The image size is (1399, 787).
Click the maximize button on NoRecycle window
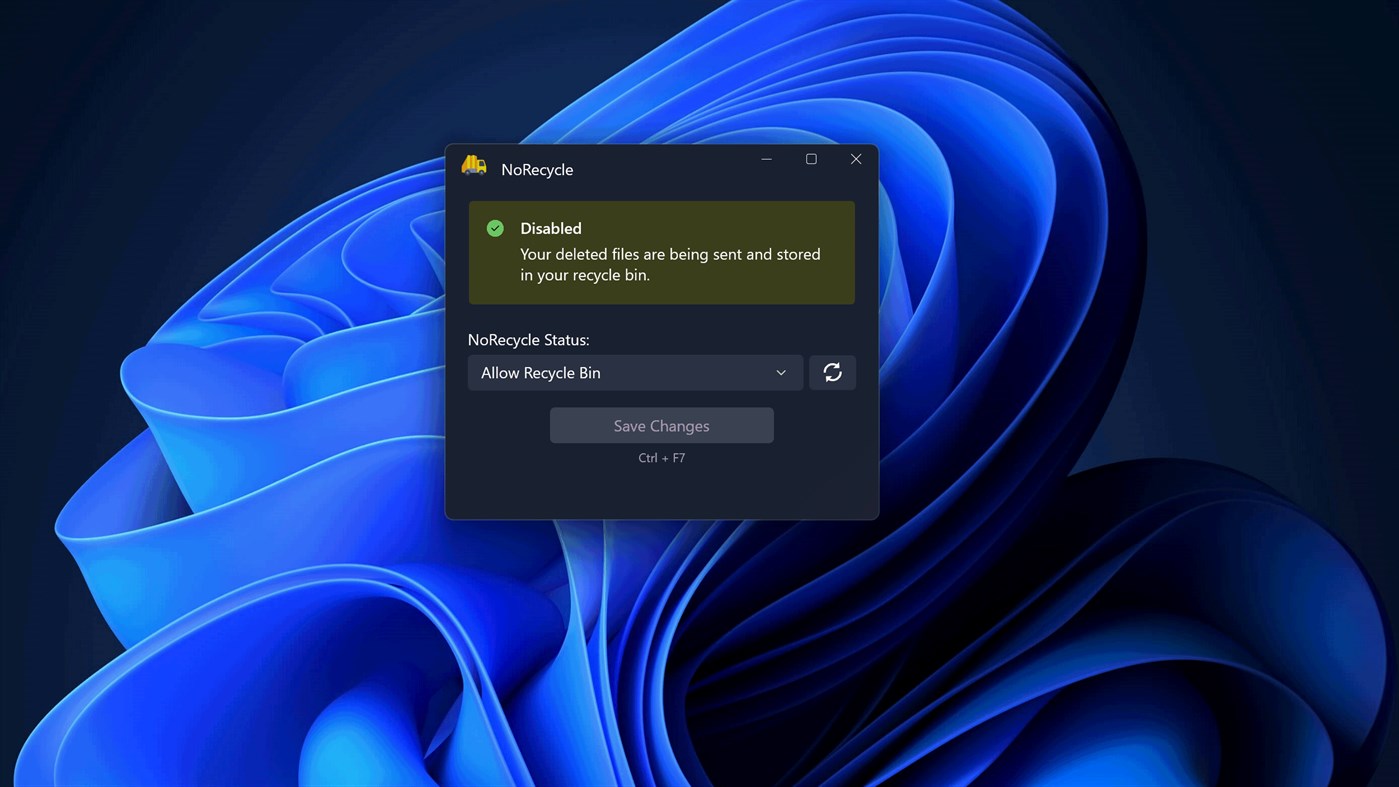(811, 158)
